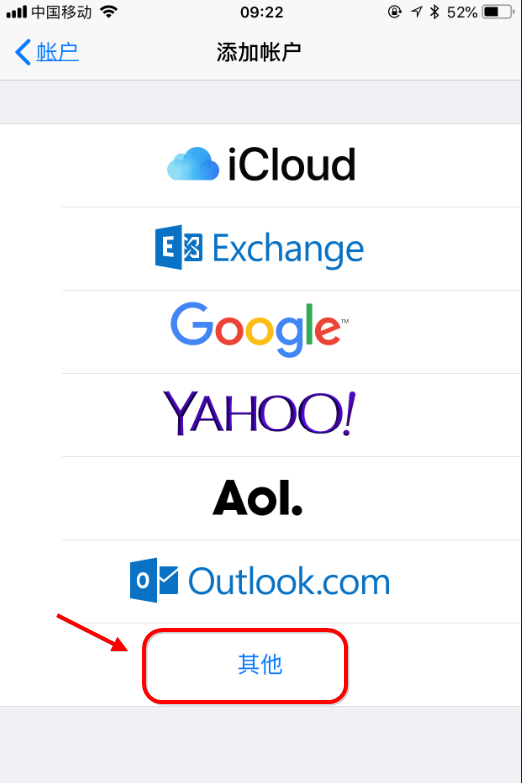Tap the battery indicator icon
The height and width of the screenshot is (783, 522).
(x=498, y=11)
